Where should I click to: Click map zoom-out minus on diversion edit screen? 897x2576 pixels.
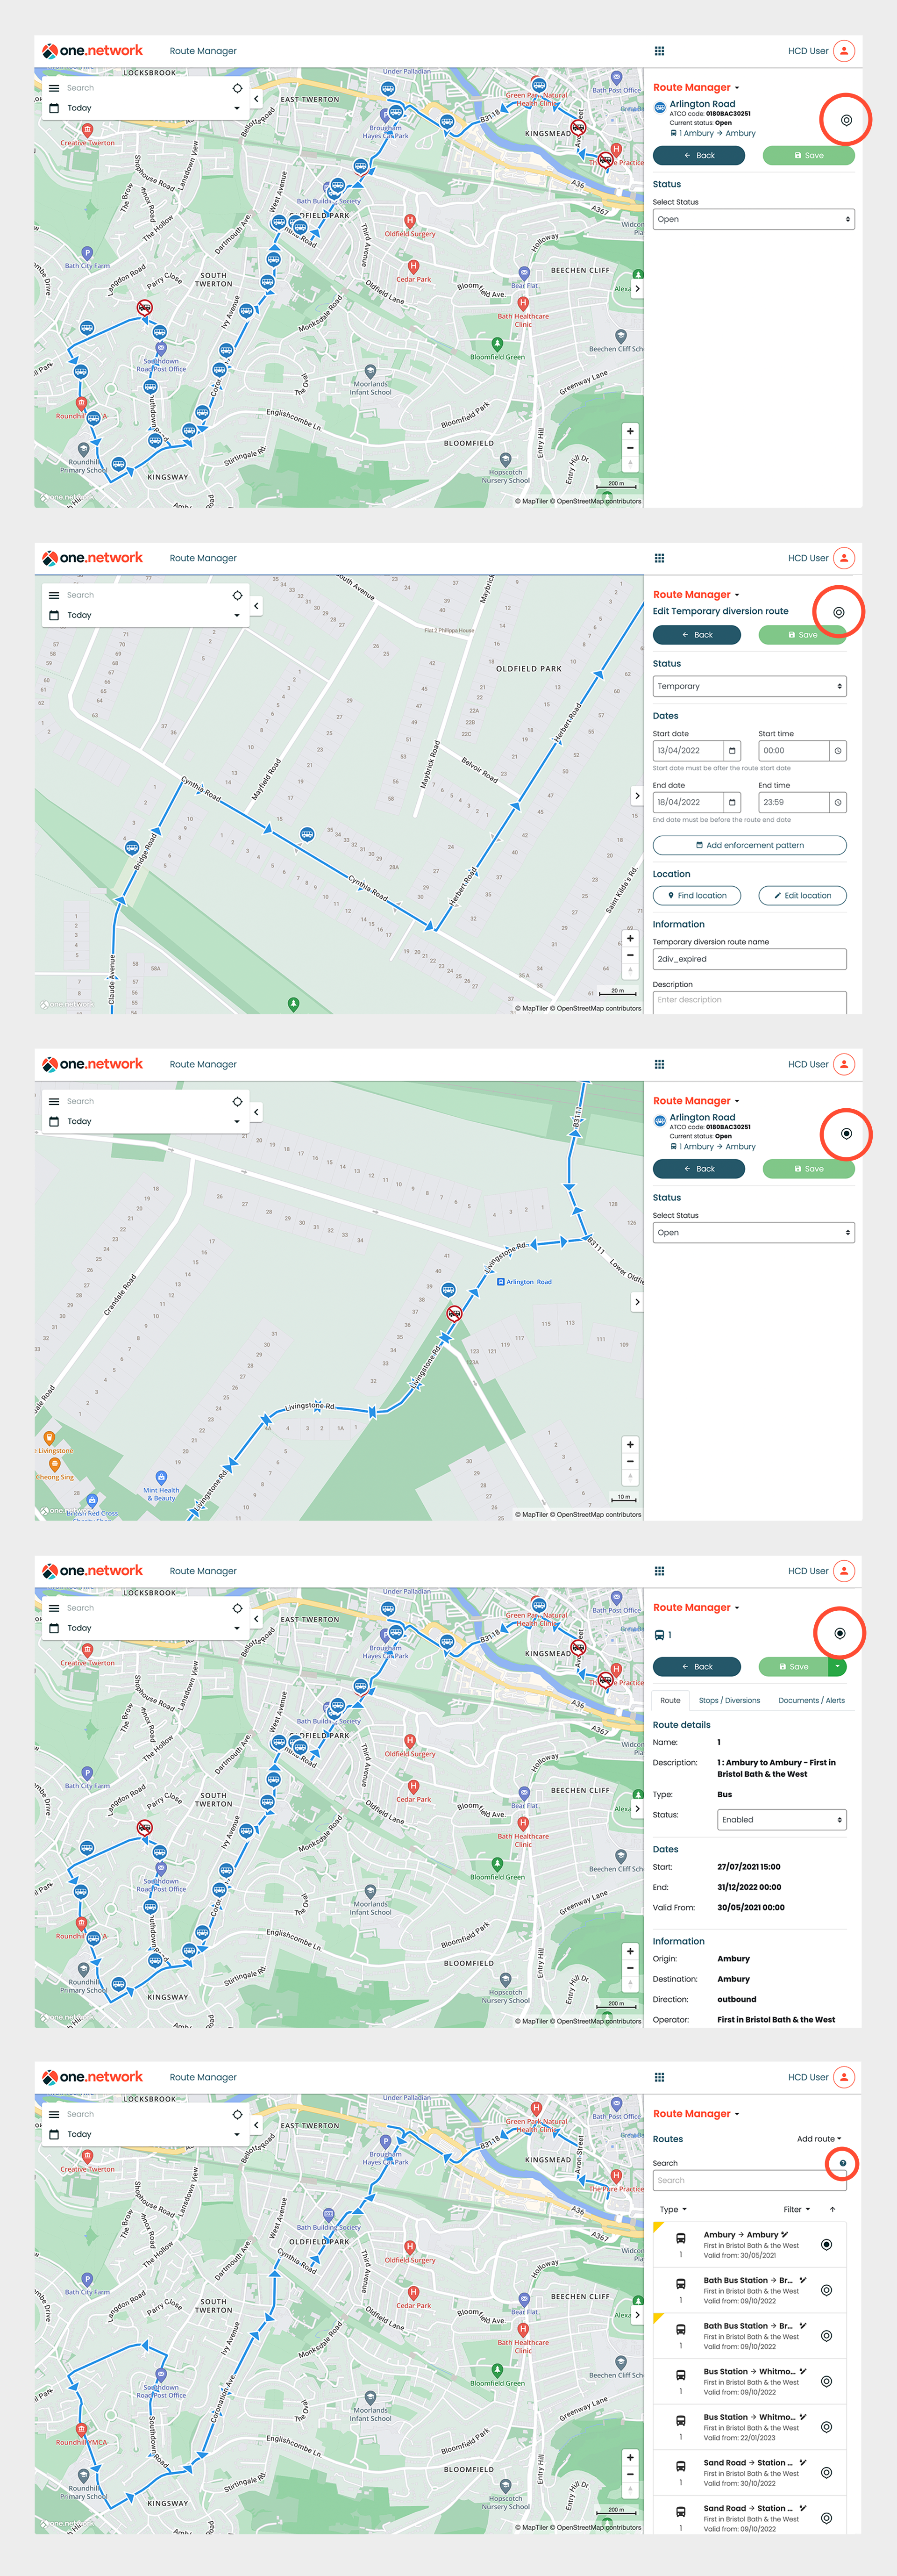(630, 955)
